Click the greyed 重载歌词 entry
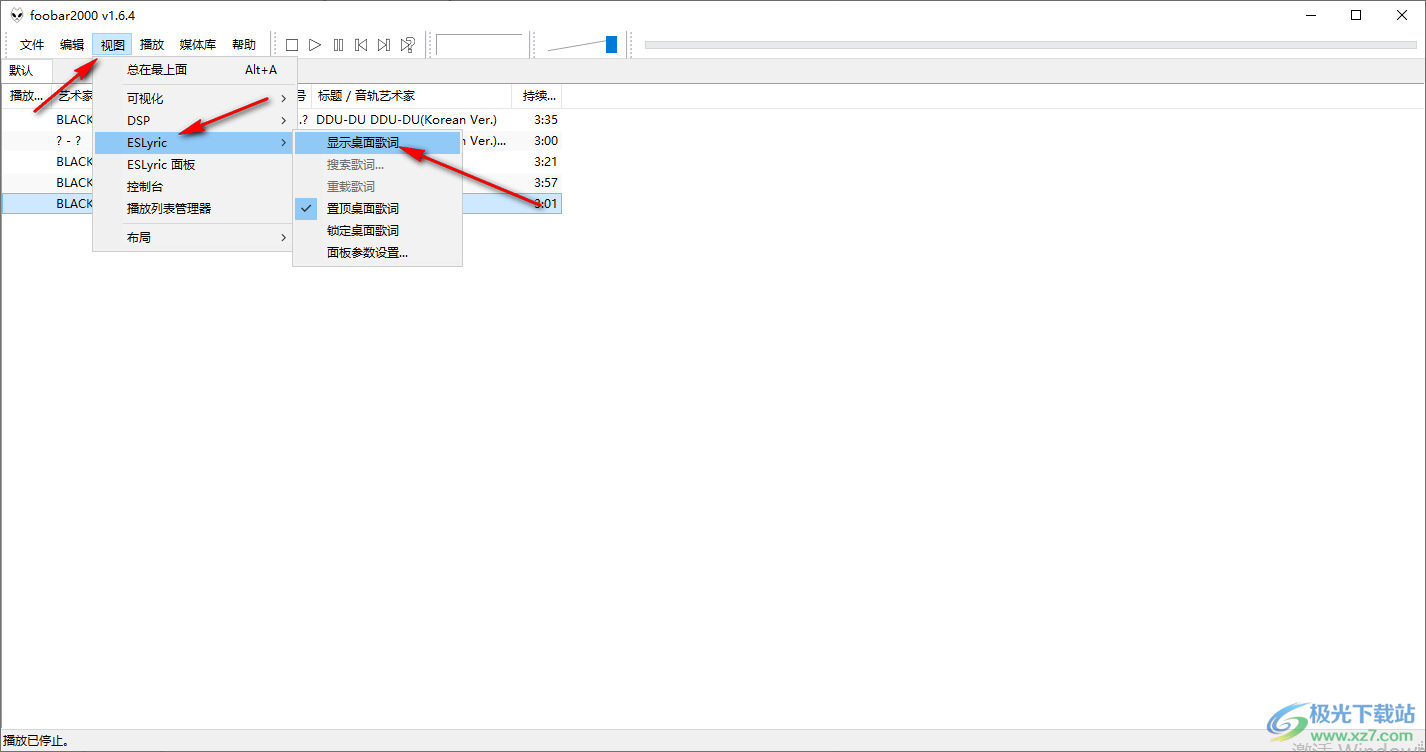Image resolution: width=1426 pixels, height=752 pixels. (x=377, y=187)
